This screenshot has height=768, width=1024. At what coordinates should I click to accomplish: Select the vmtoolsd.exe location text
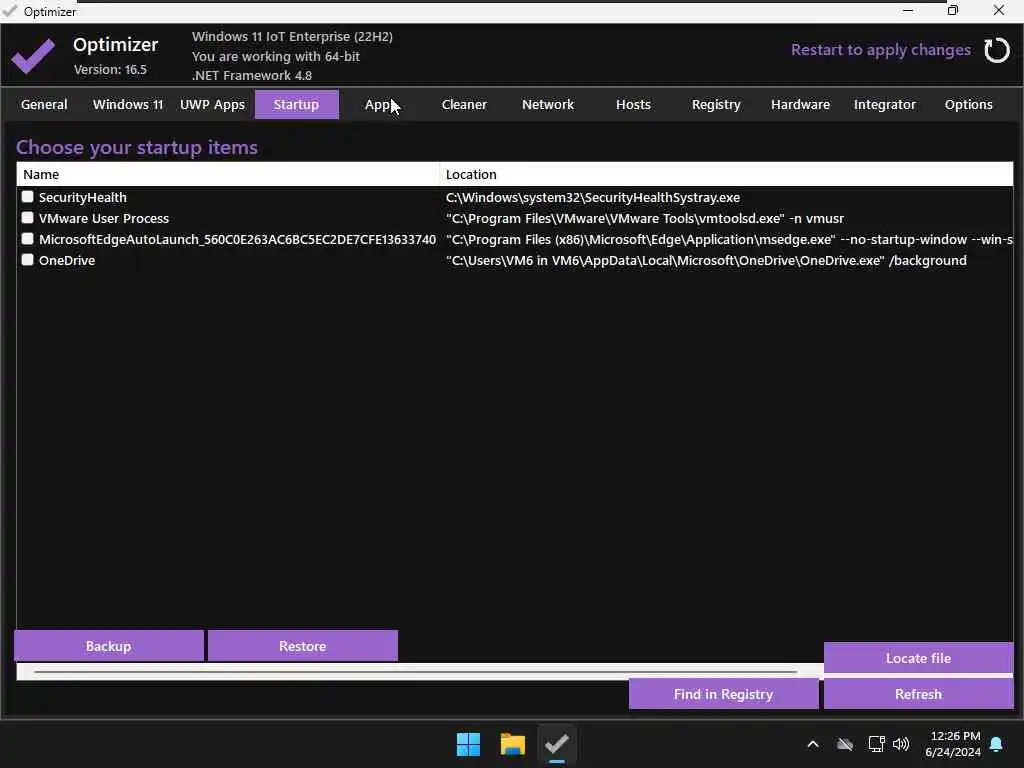[x=645, y=218]
